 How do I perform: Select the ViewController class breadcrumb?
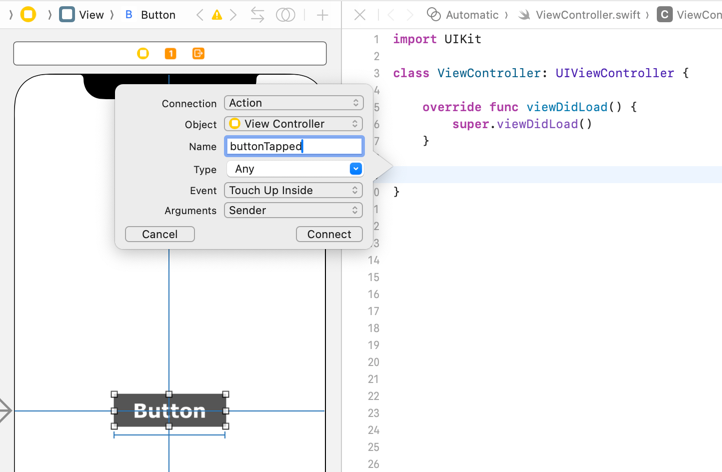click(689, 15)
